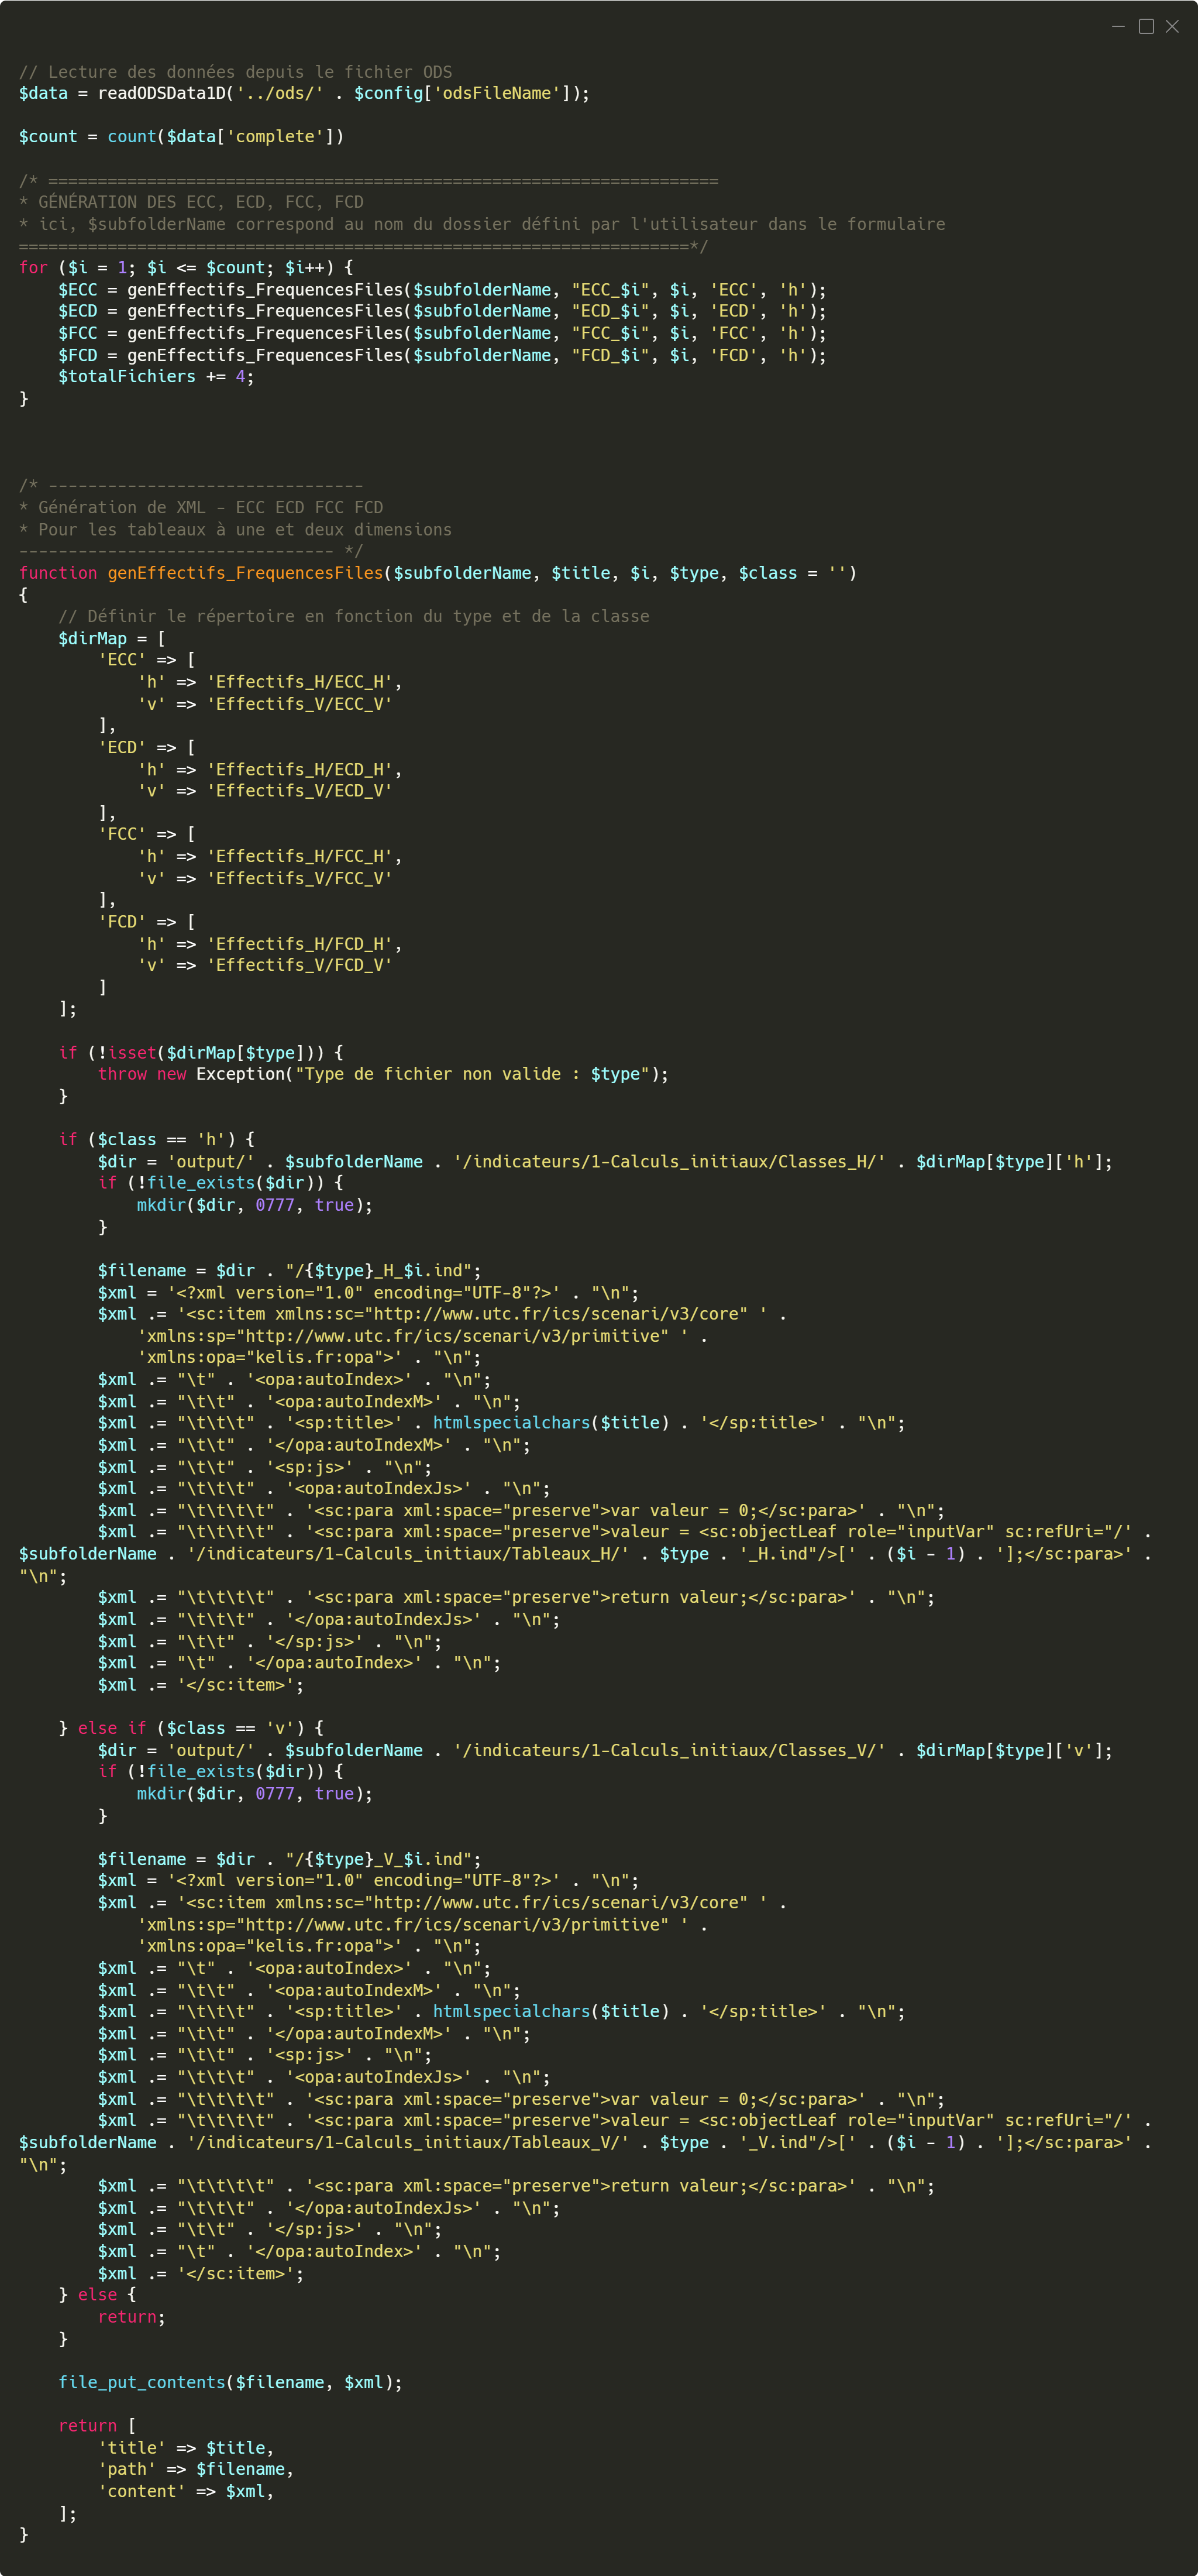The width and height of the screenshot is (1198, 2576).
Task: Click the '$count = count($data['complete'])' line
Action: point(181,137)
